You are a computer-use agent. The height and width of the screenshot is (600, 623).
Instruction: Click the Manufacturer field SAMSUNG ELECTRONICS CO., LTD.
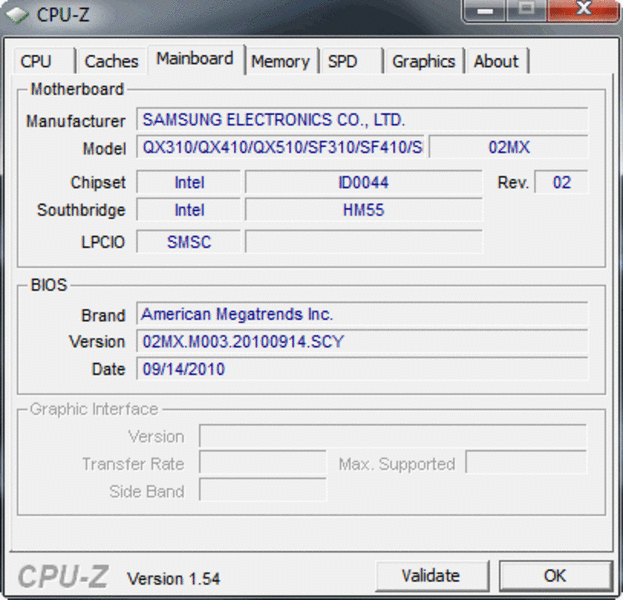coord(362,119)
